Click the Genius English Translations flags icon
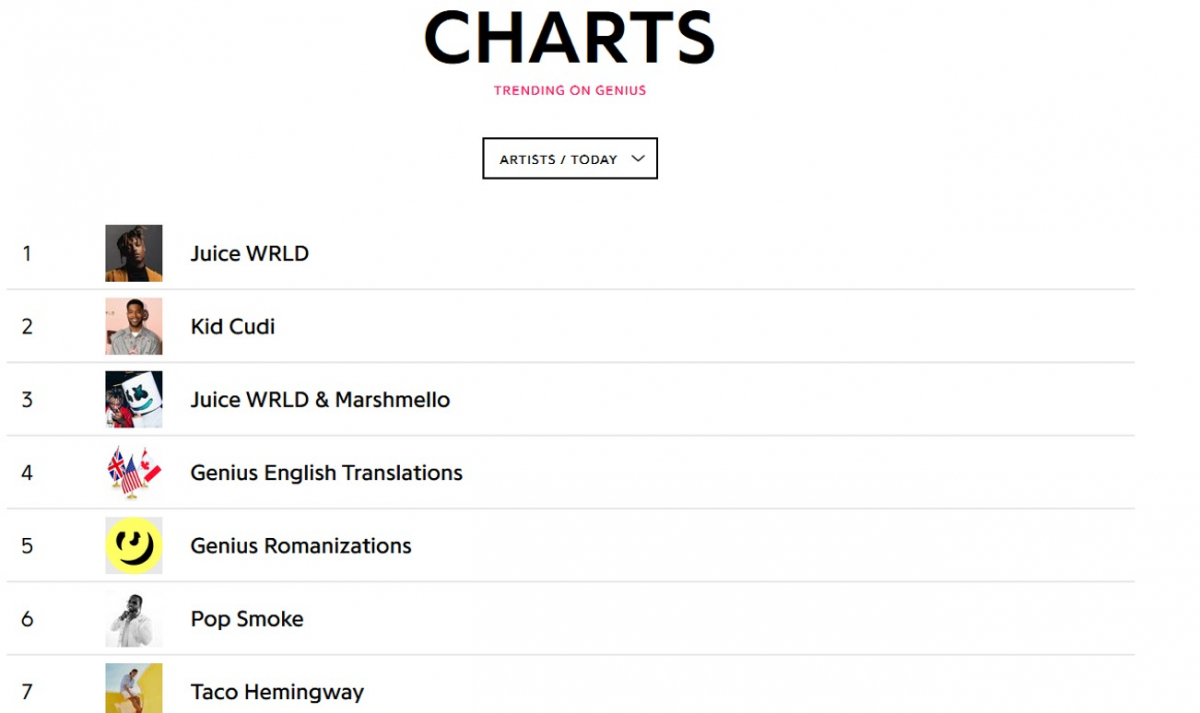This screenshot has width=1200, height=713. point(134,472)
